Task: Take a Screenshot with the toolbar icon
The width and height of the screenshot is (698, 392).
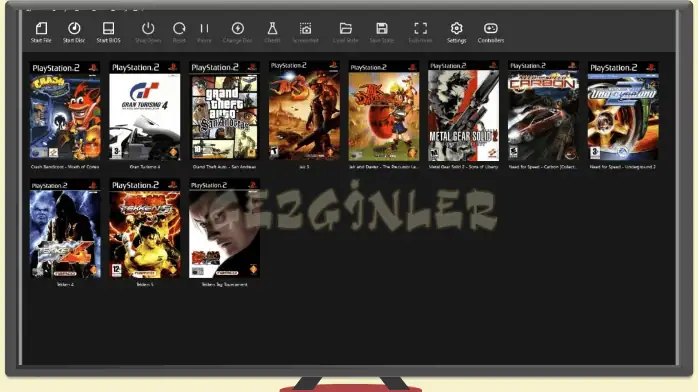Action: tap(305, 28)
